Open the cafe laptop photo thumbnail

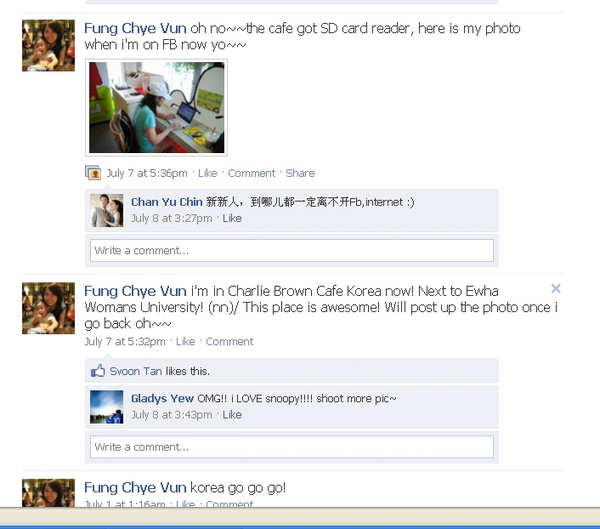tap(157, 108)
